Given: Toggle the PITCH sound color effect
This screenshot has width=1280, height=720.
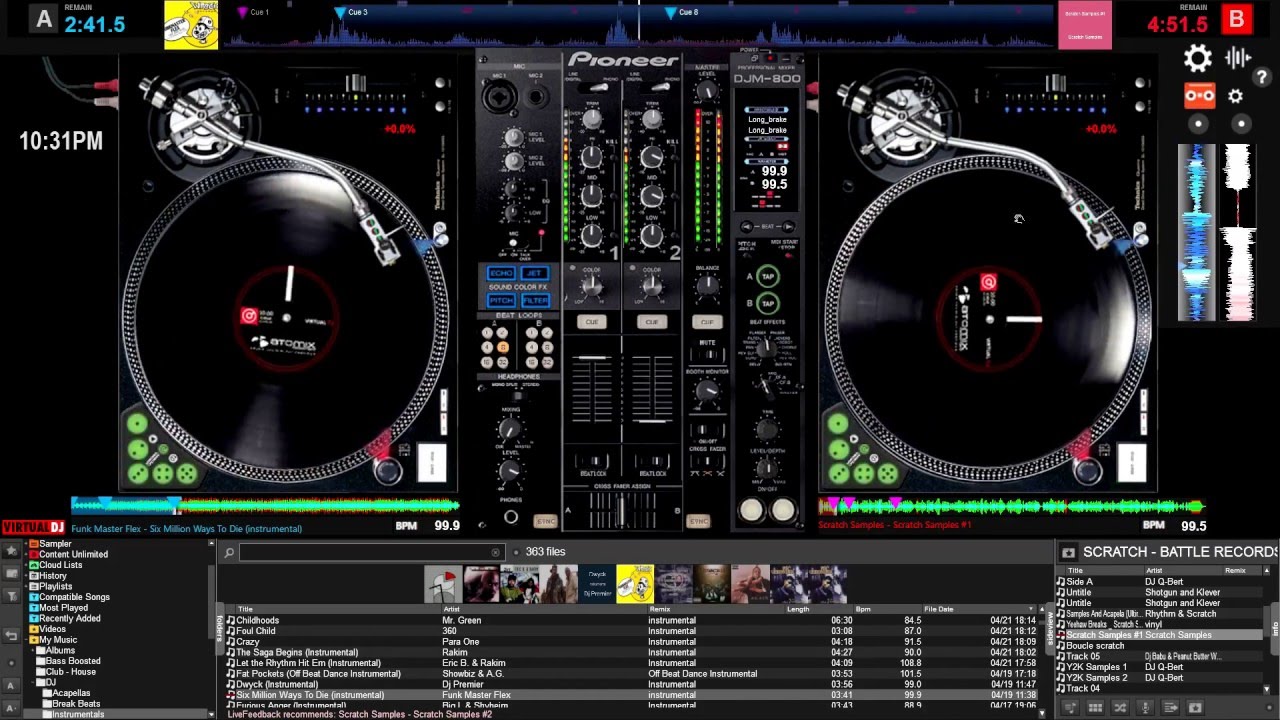Looking at the screenshot, I should click(x=501, y=301).
